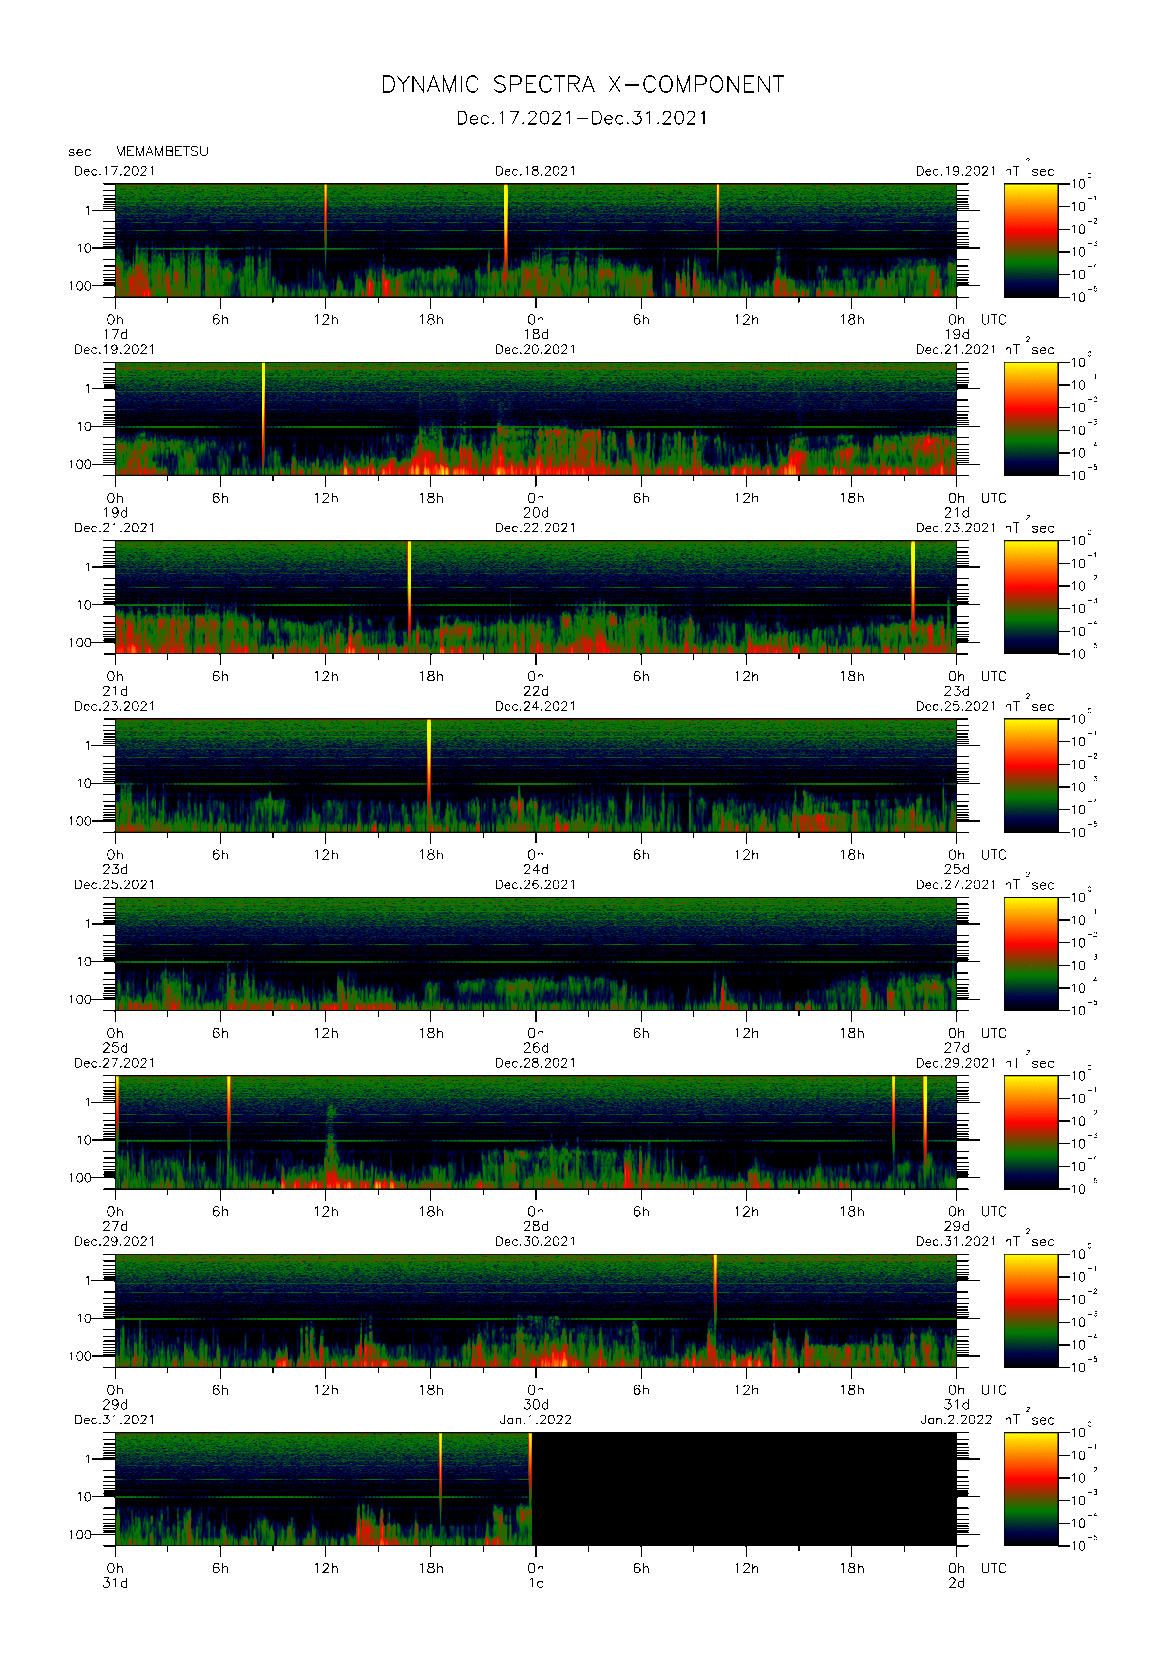The image size is (1165, 1679).
Task: Click the color scale beside the first spectrogram
Action: [1030, 240]
